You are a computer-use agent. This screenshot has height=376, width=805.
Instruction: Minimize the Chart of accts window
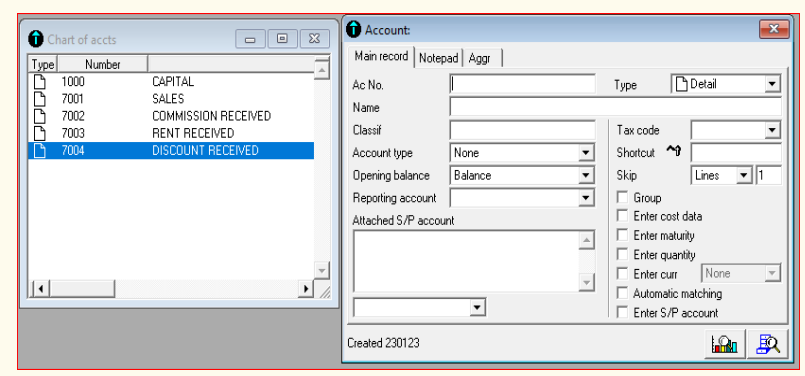(251, 39)
